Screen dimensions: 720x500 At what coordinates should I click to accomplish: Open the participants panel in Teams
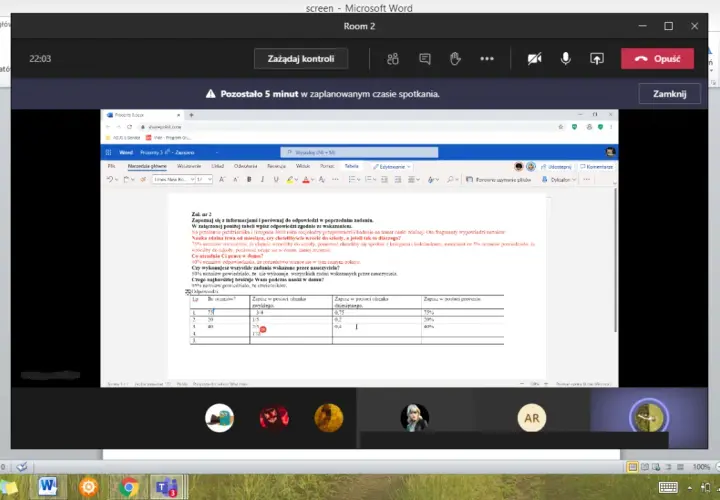click(x=393, y=59)
